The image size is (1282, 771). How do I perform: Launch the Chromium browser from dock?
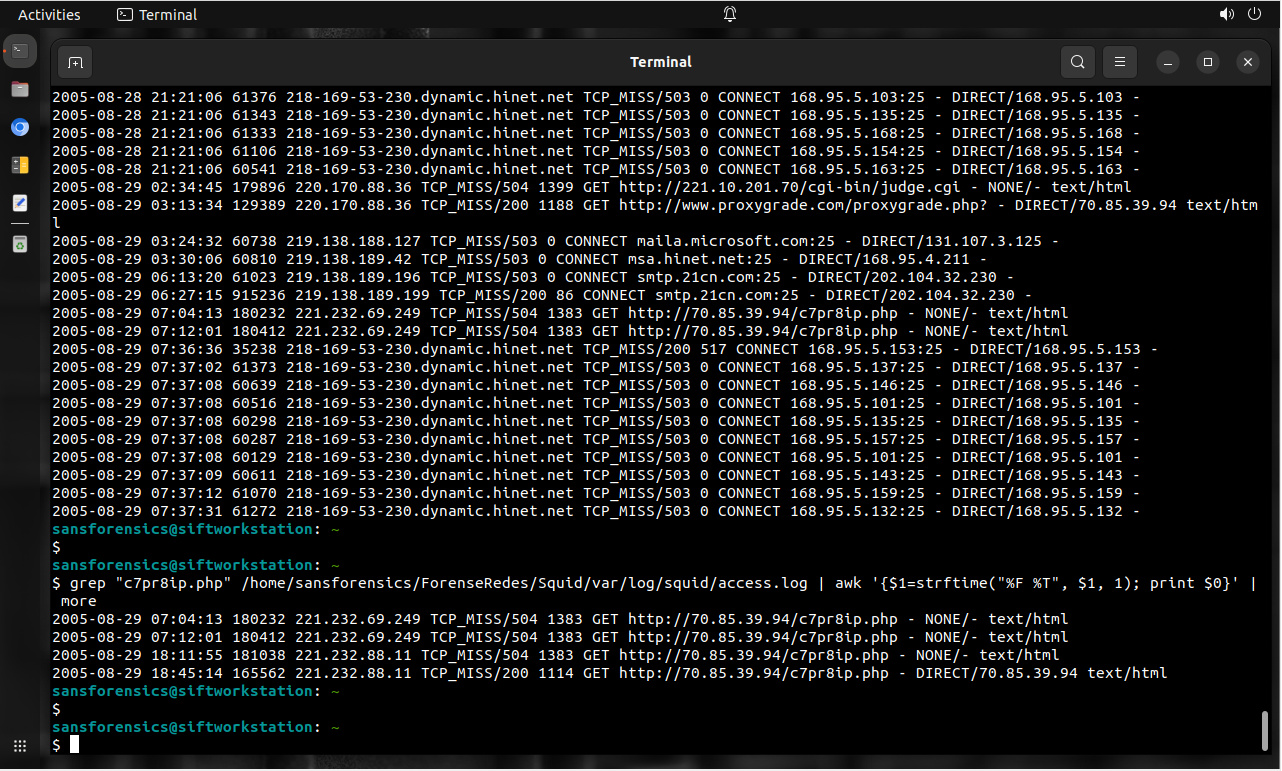pos(20,127)
